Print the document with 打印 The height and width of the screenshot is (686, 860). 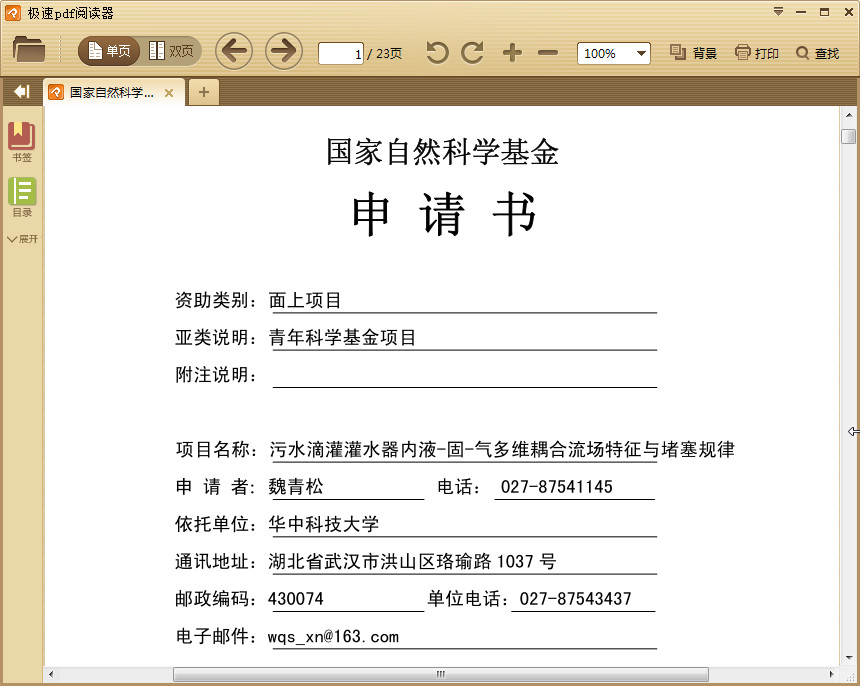click(756, 52)
